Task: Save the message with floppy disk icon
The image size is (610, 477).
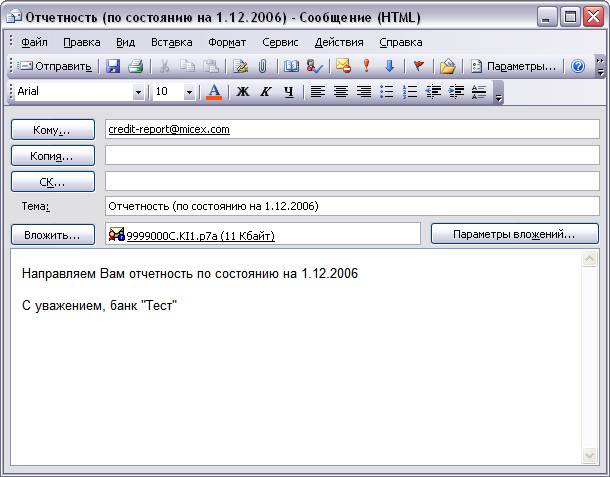Action: (113, 66)
